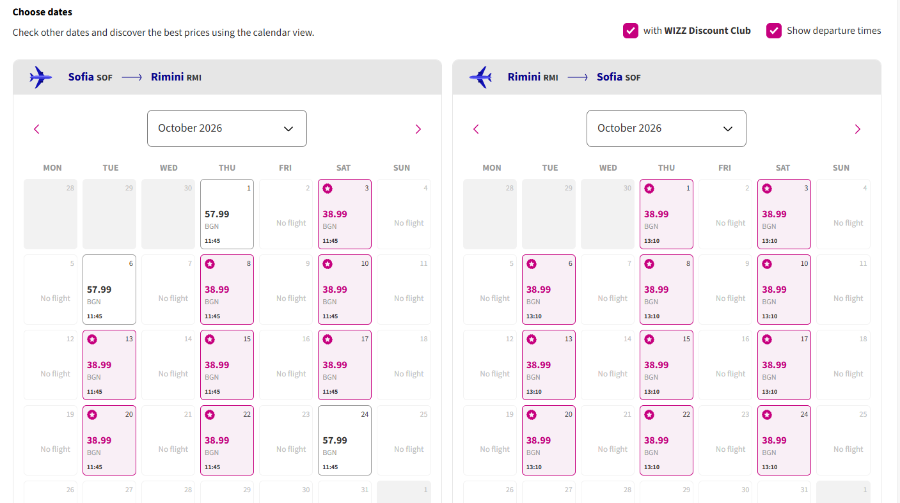Click discount star icon on outbound October 13
This screenshot has width=900, height=503.
click(92, 339)
